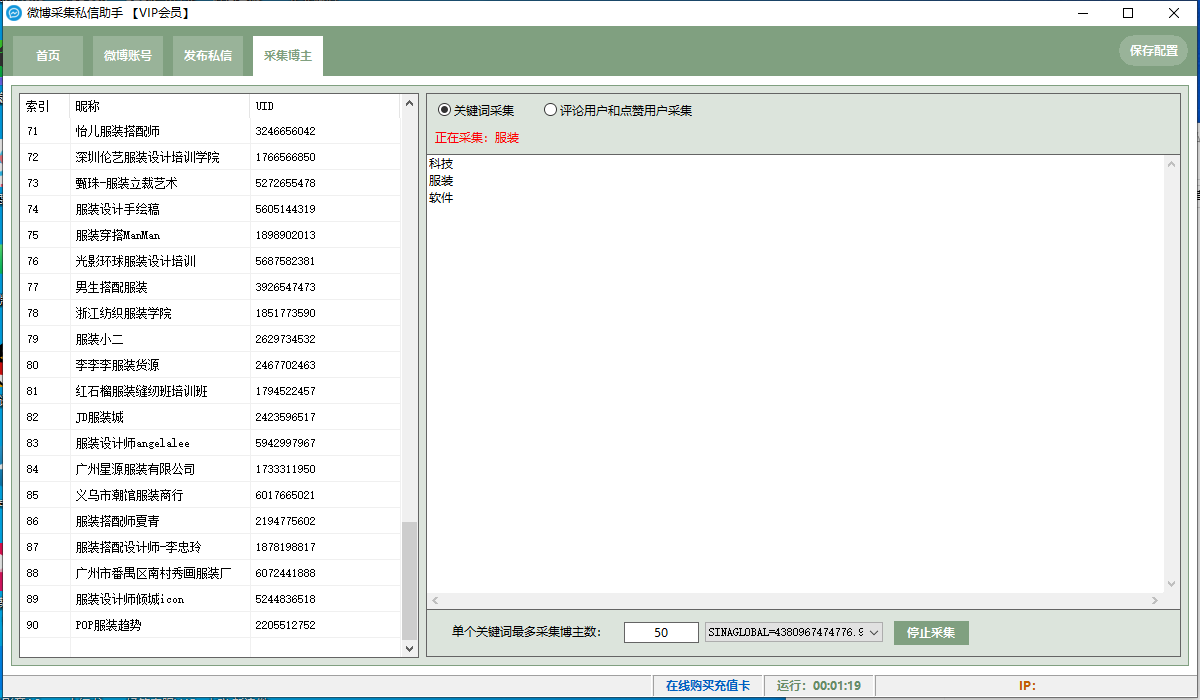The image size is (1200, 700).
Task: Click the max bloggers count input field
Action: click(661, 632)
